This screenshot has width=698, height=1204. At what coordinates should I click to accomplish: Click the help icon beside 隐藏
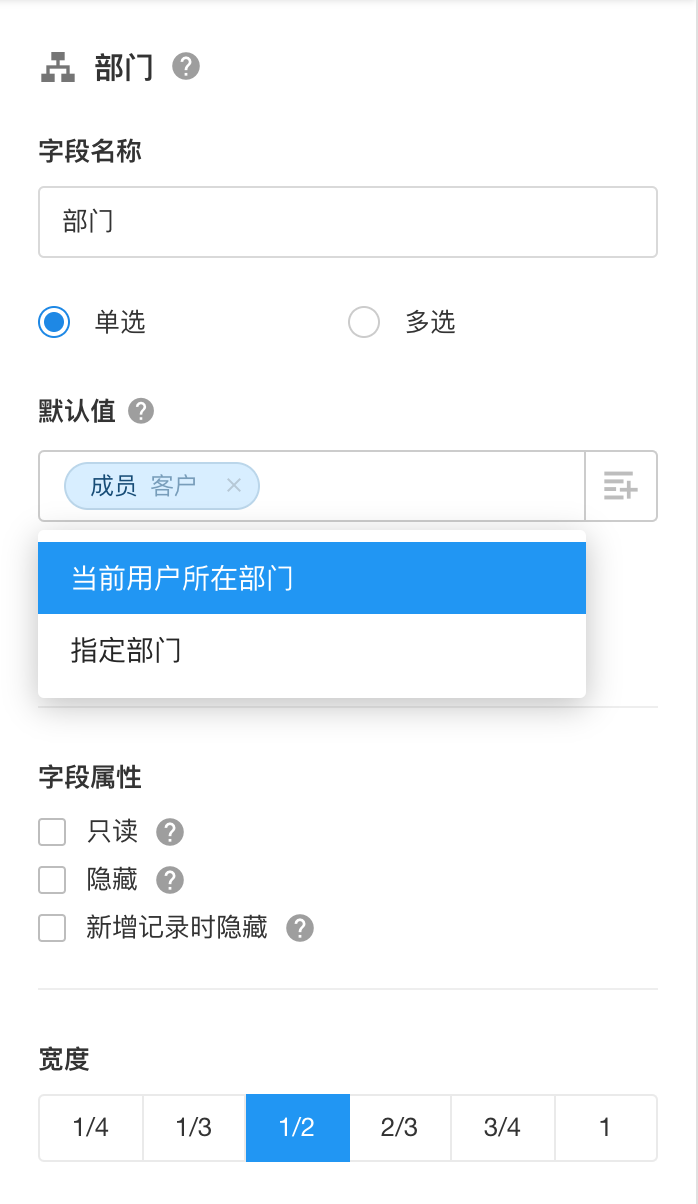tap(170, 880)
